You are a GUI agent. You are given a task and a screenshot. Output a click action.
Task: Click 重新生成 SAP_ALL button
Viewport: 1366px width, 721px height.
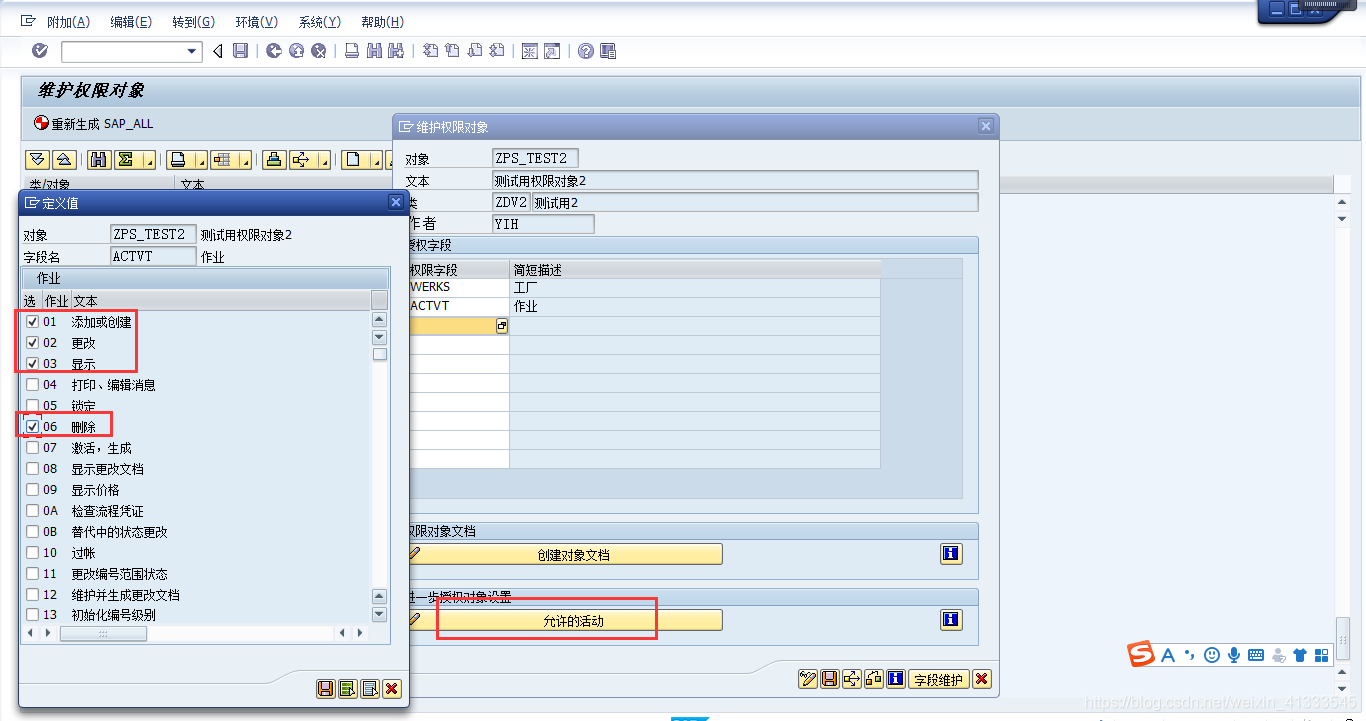[94, 124]
